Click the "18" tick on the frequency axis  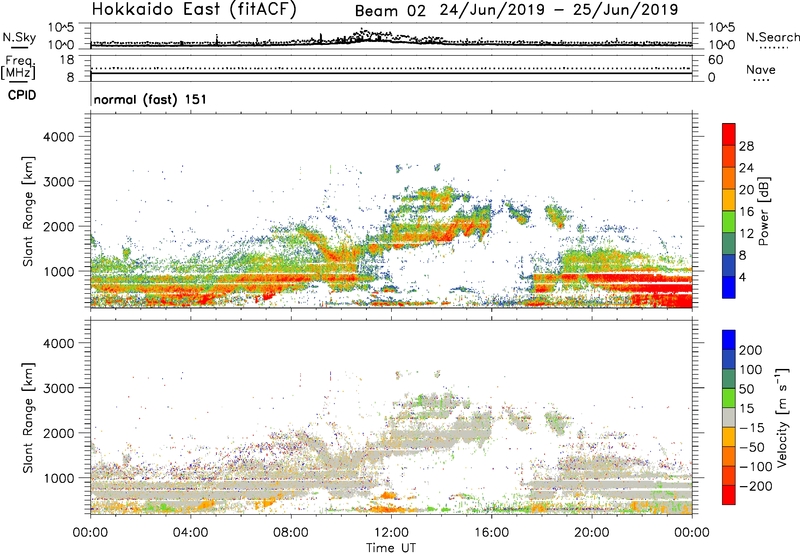67,60
